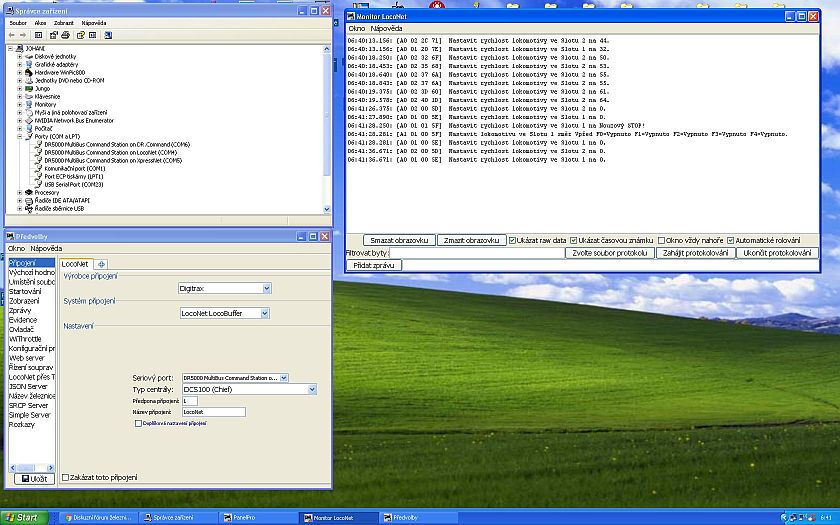Toggle the 'Ukázat raw data' checkbox
The height and width of the screenshot is (525, 840).
point(512,241)
